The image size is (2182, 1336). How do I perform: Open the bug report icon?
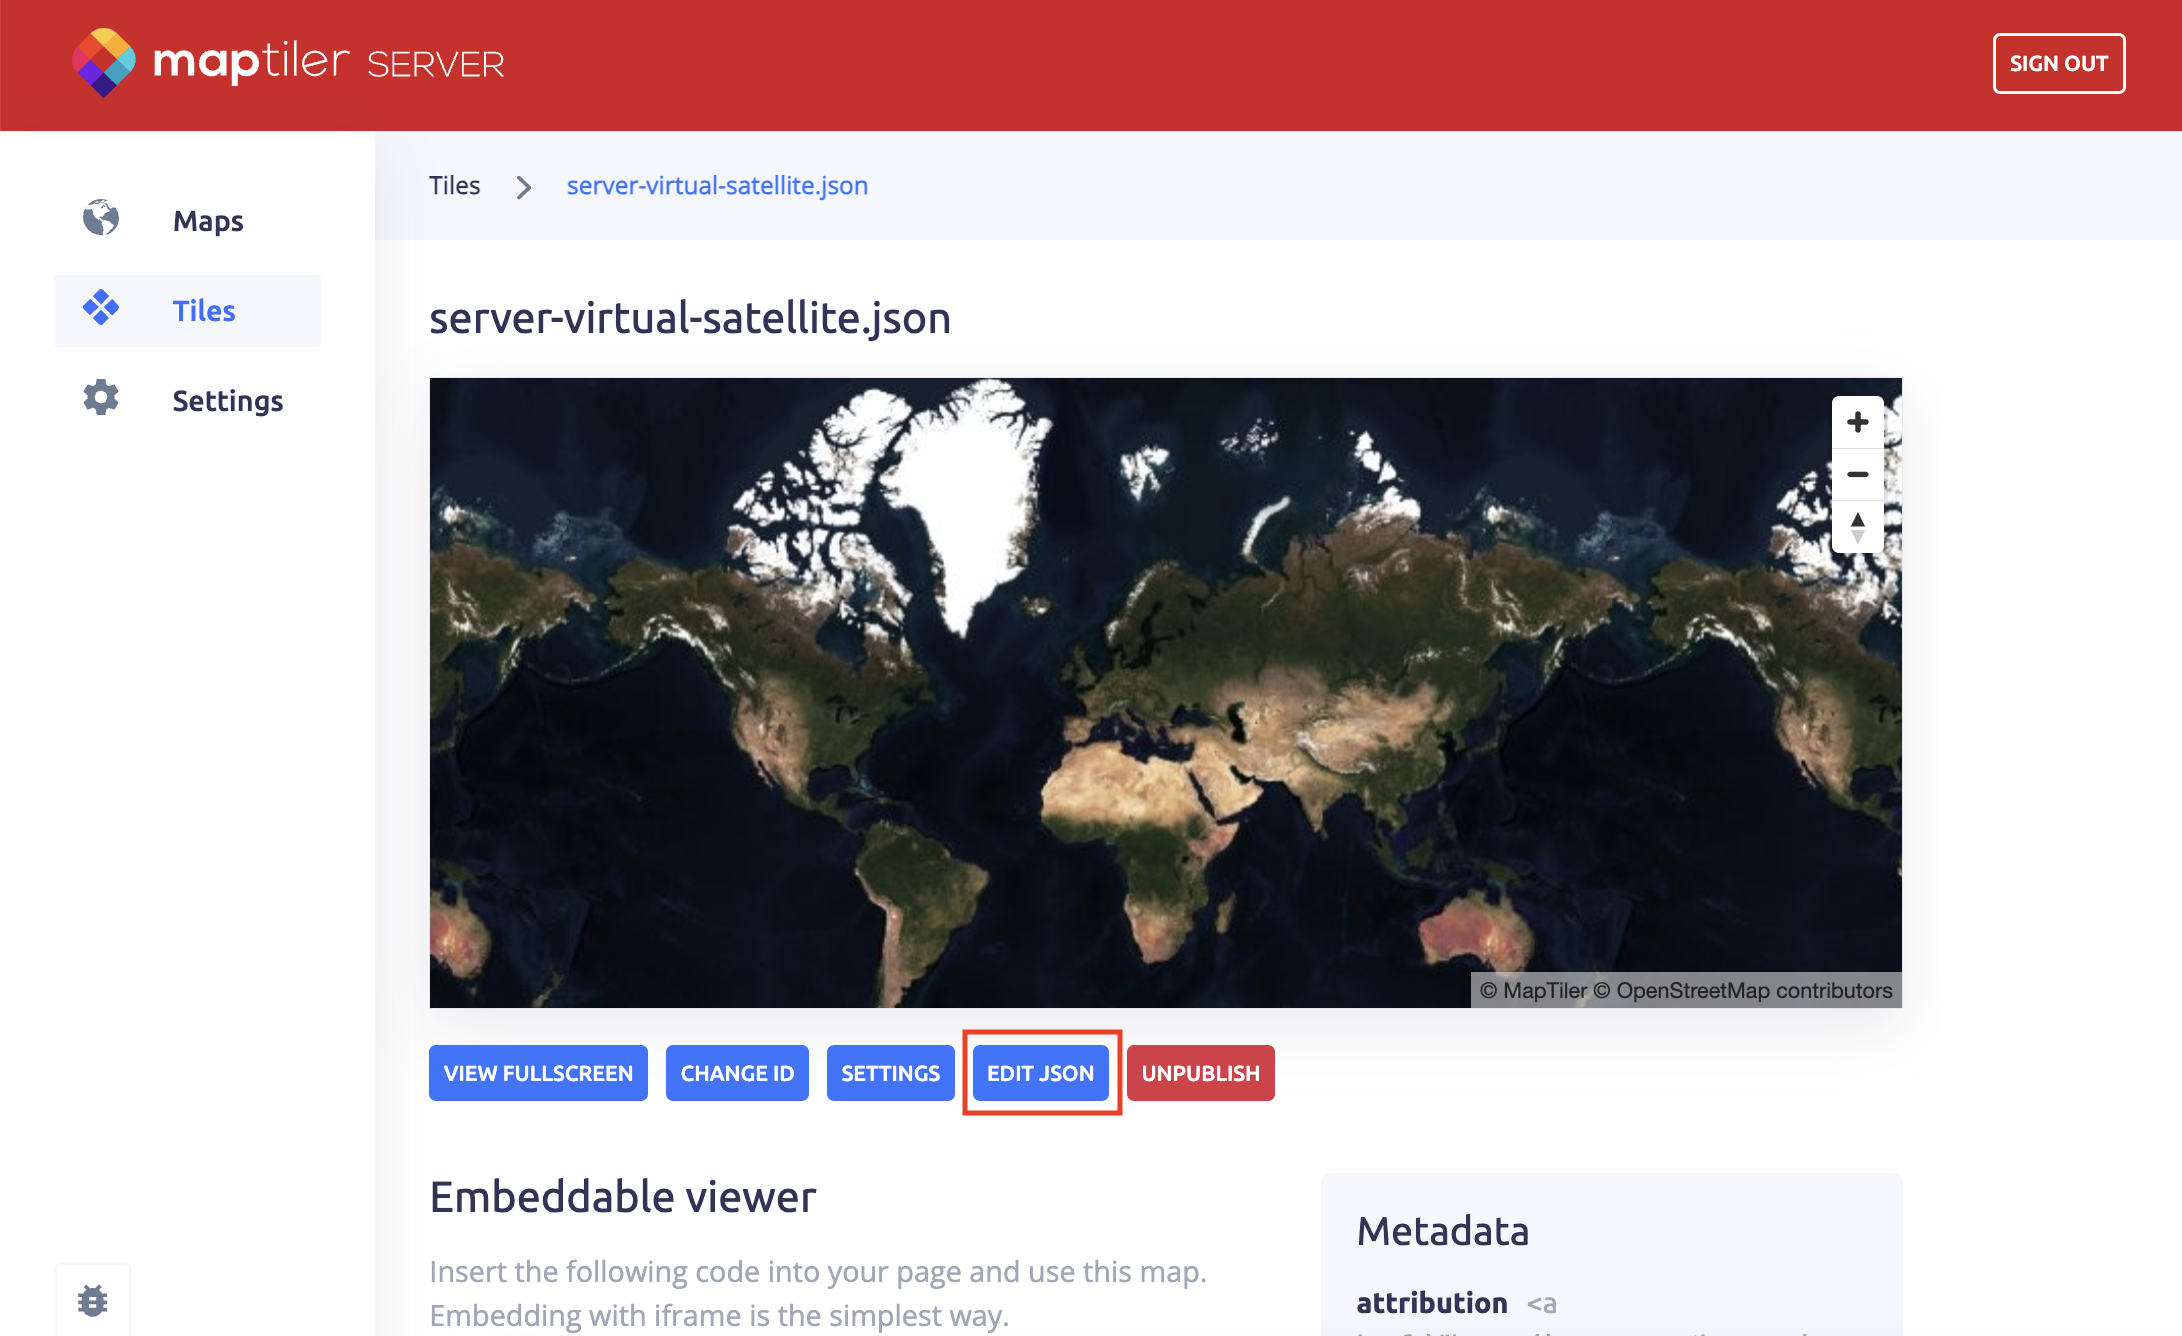[93, 1300]
